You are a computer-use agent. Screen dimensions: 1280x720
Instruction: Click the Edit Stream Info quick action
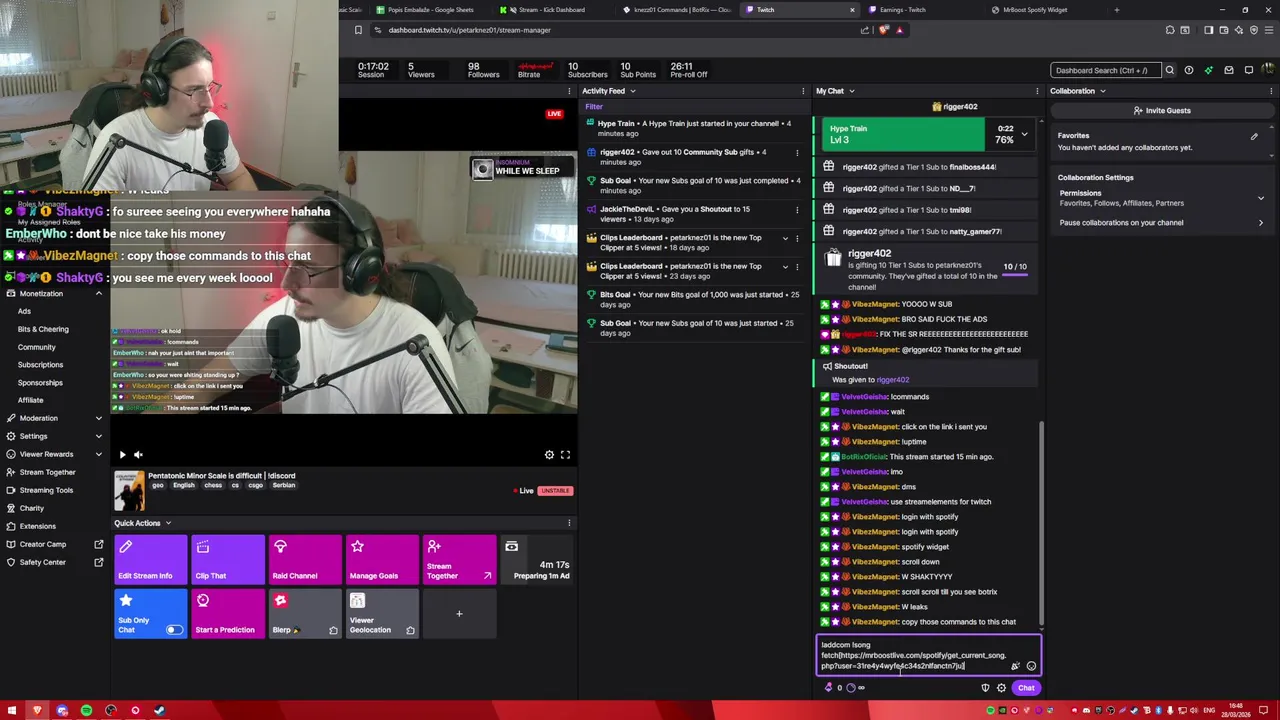[x=150, y=560]
